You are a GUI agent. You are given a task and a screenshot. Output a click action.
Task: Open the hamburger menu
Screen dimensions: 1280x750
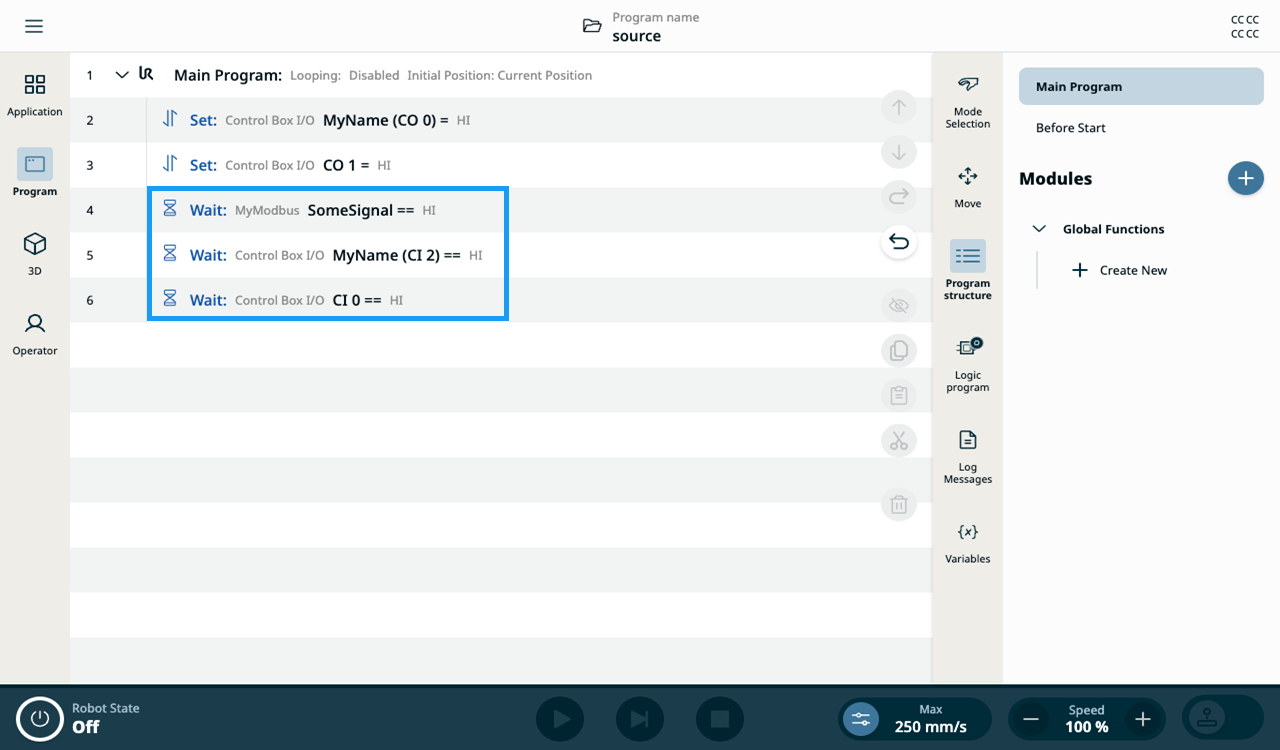(x=34, y=26)
